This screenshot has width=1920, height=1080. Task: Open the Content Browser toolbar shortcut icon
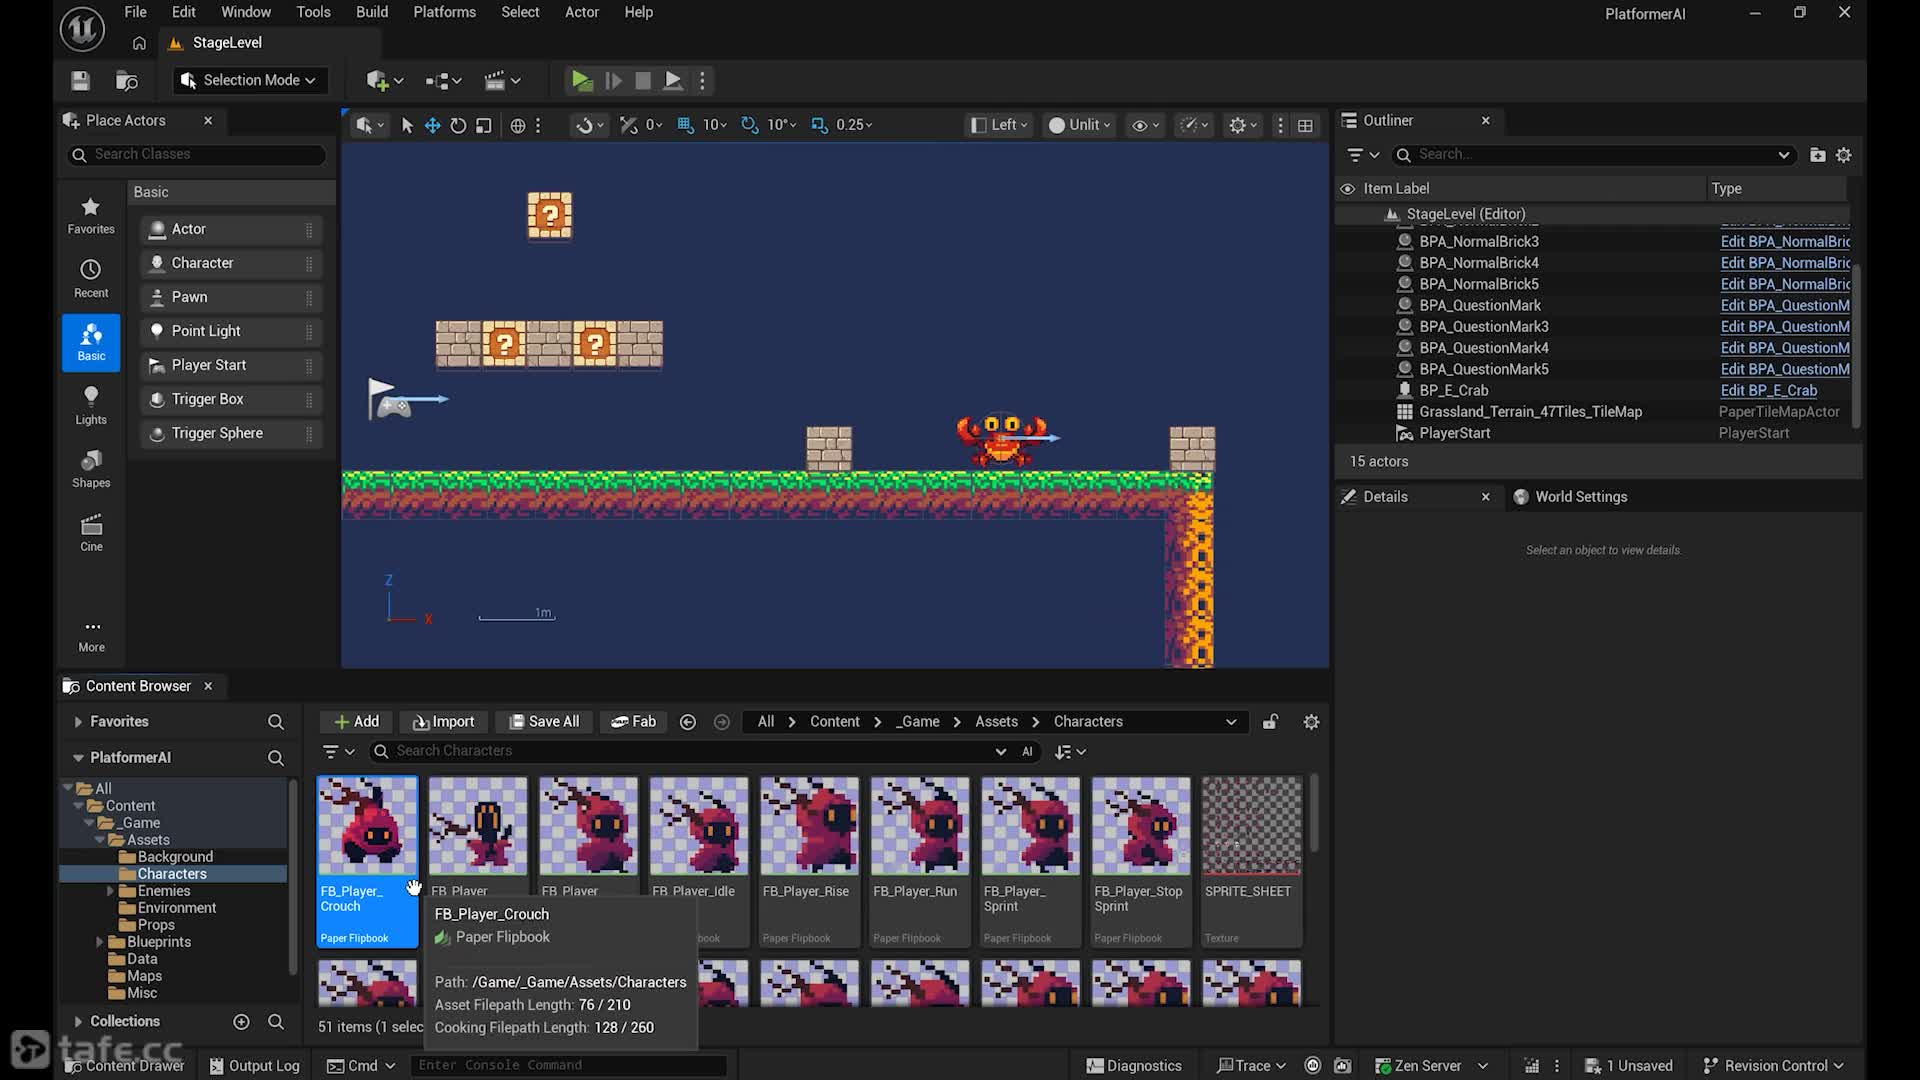point(127,81)
